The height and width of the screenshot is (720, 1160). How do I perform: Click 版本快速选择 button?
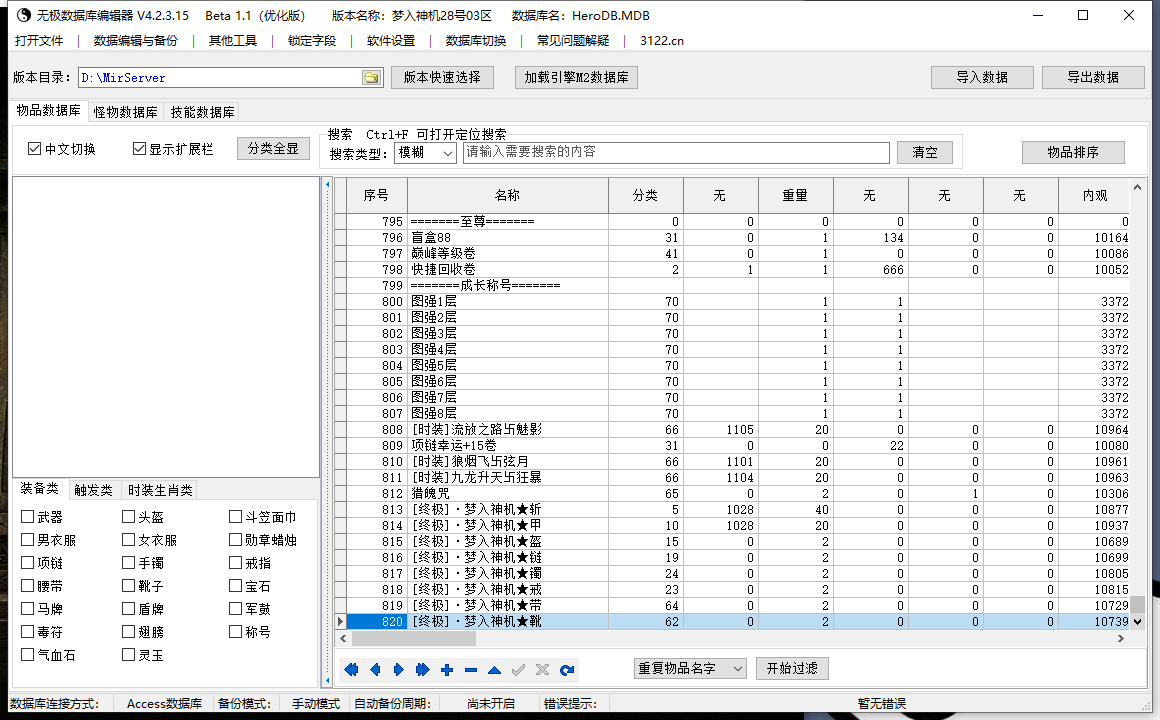(x=442, y=77)
